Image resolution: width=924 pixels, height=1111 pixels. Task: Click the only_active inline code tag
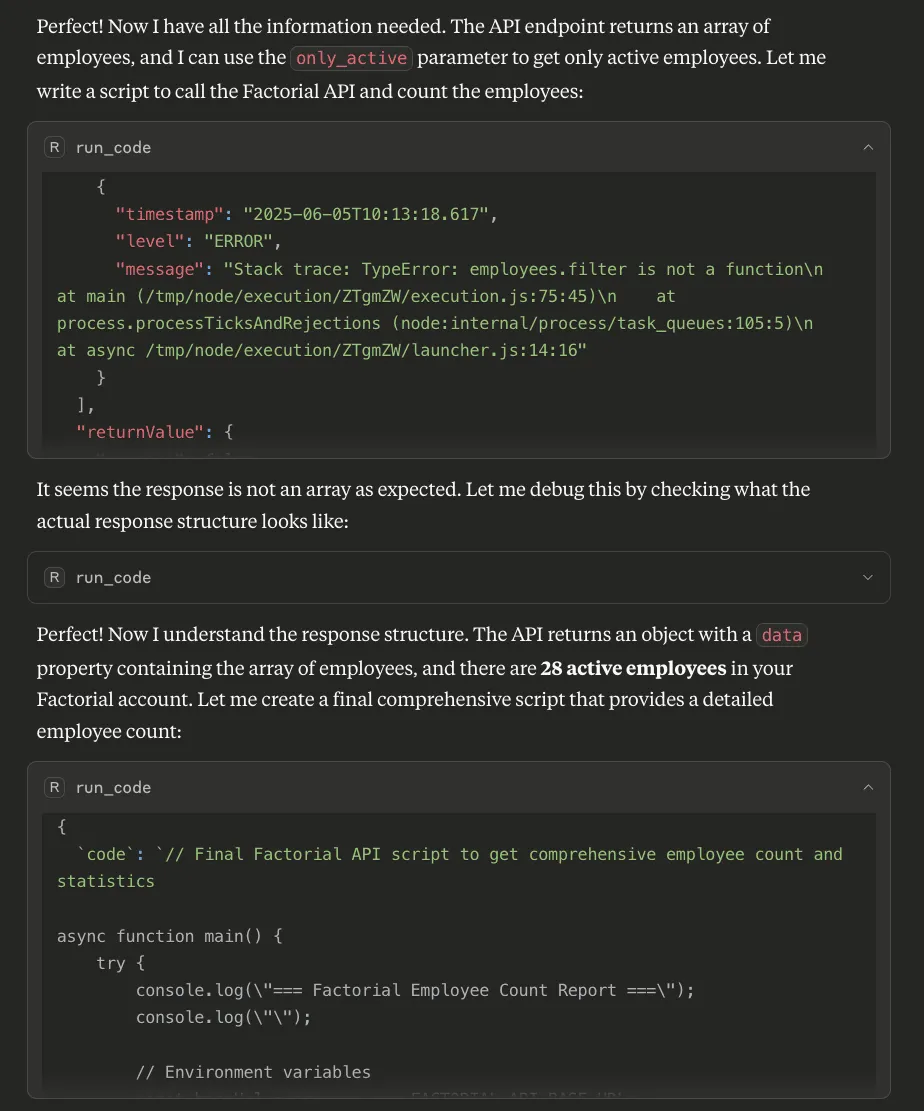(351, 58)
